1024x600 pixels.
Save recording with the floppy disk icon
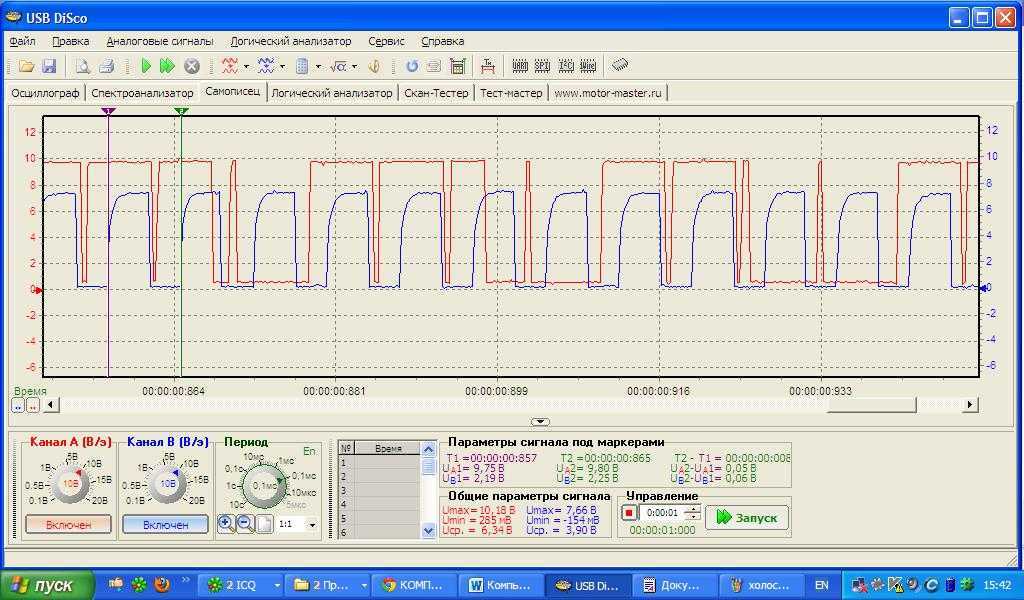click(x=50, y=66)
